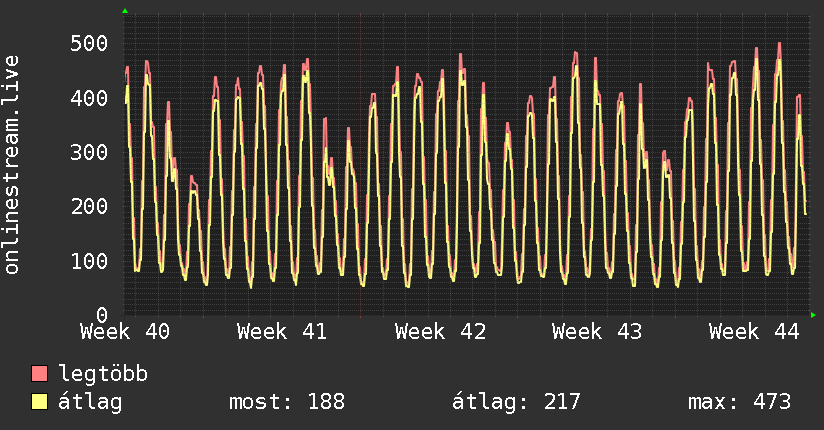This screenshot has height=430, width=824.
Task: Click the green arrow at the x-axis end
Action: (813, 315)
